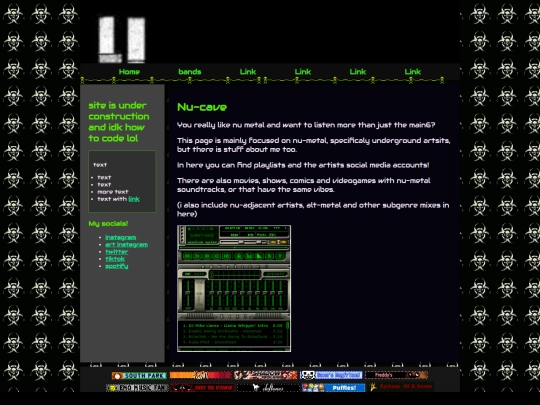Open the tiktok social link
The image size is (540, 405).
coord(115,259)
